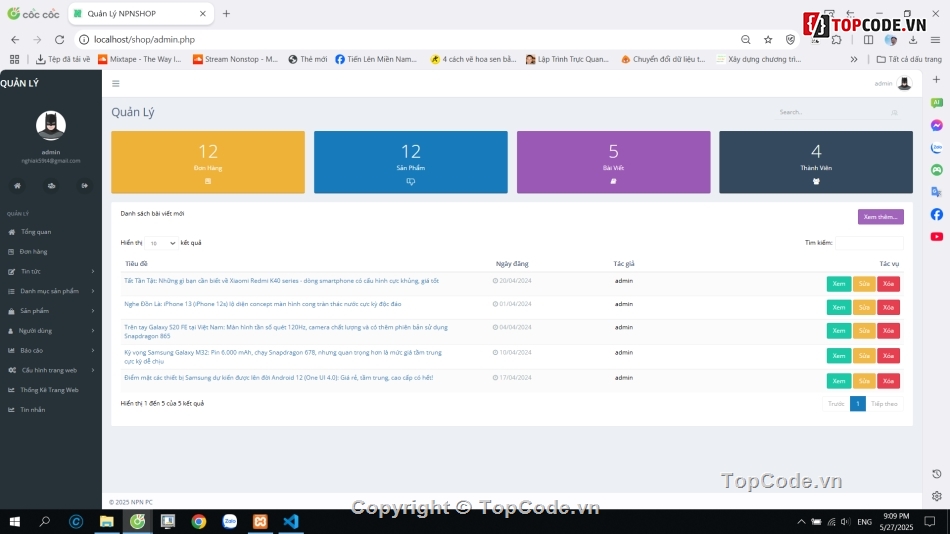Screen dimensions: 950x534
Task: Click Xem for Samsung Galaxy M32 article
Action: coord(839,356)
